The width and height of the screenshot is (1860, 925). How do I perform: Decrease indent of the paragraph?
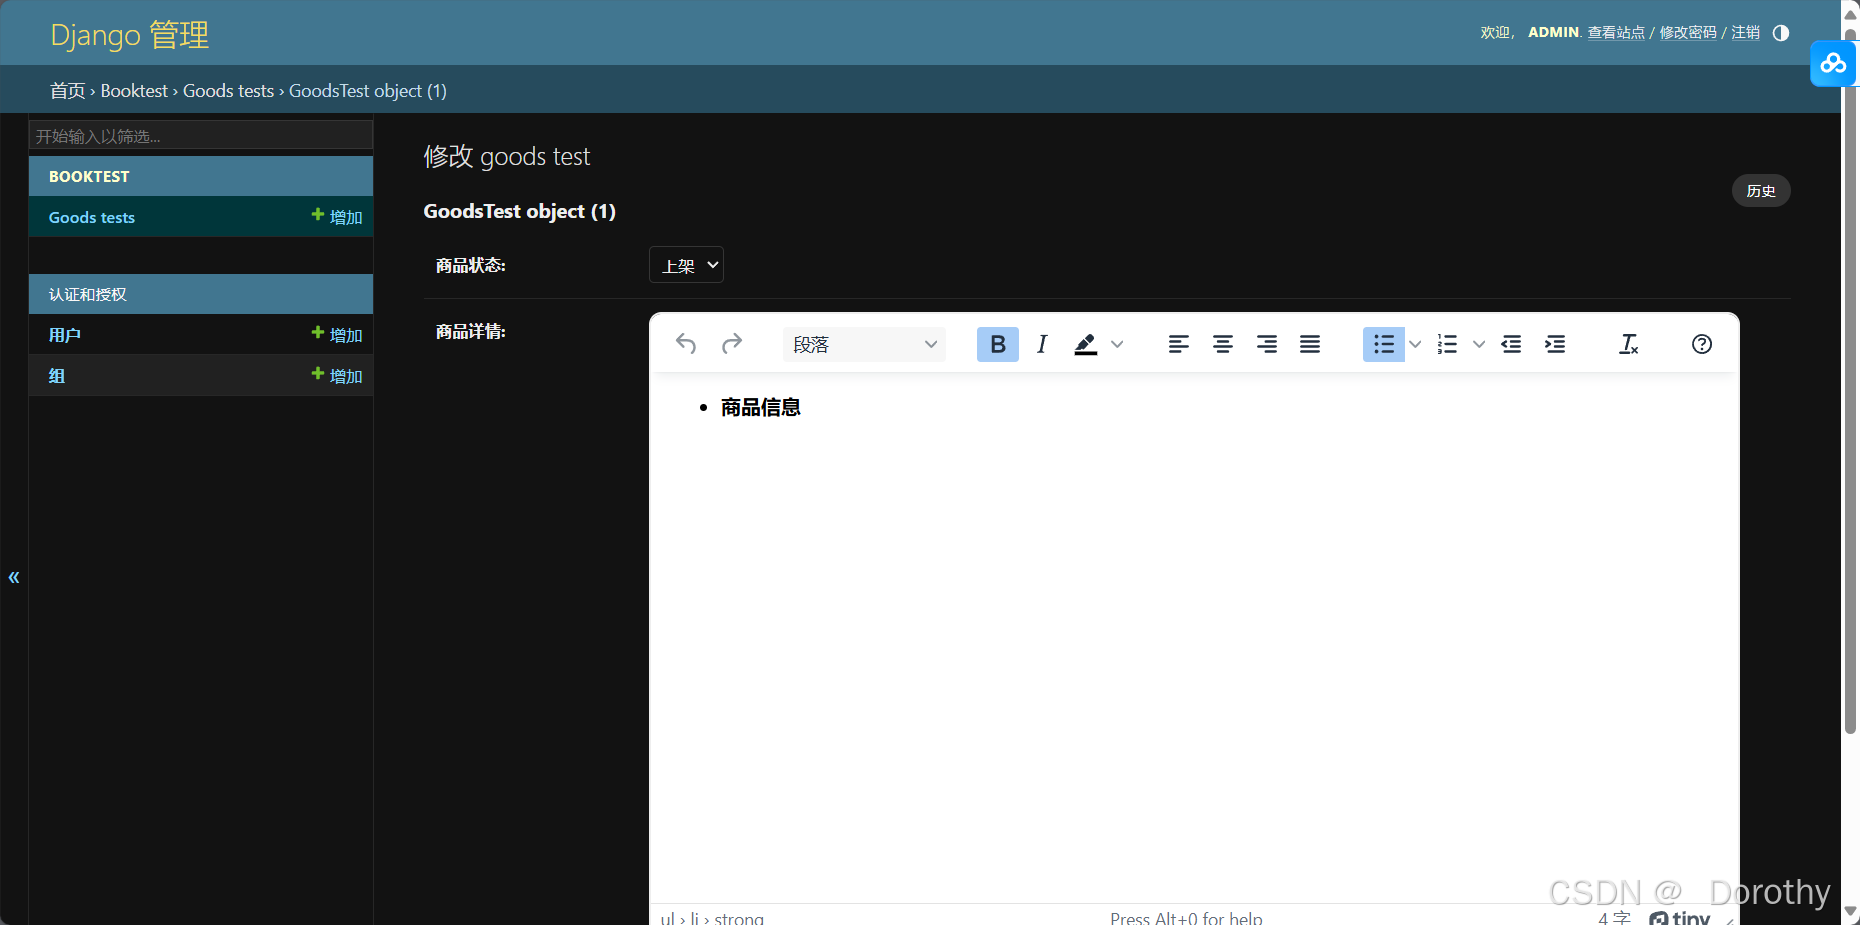(x=1511, y=344)
